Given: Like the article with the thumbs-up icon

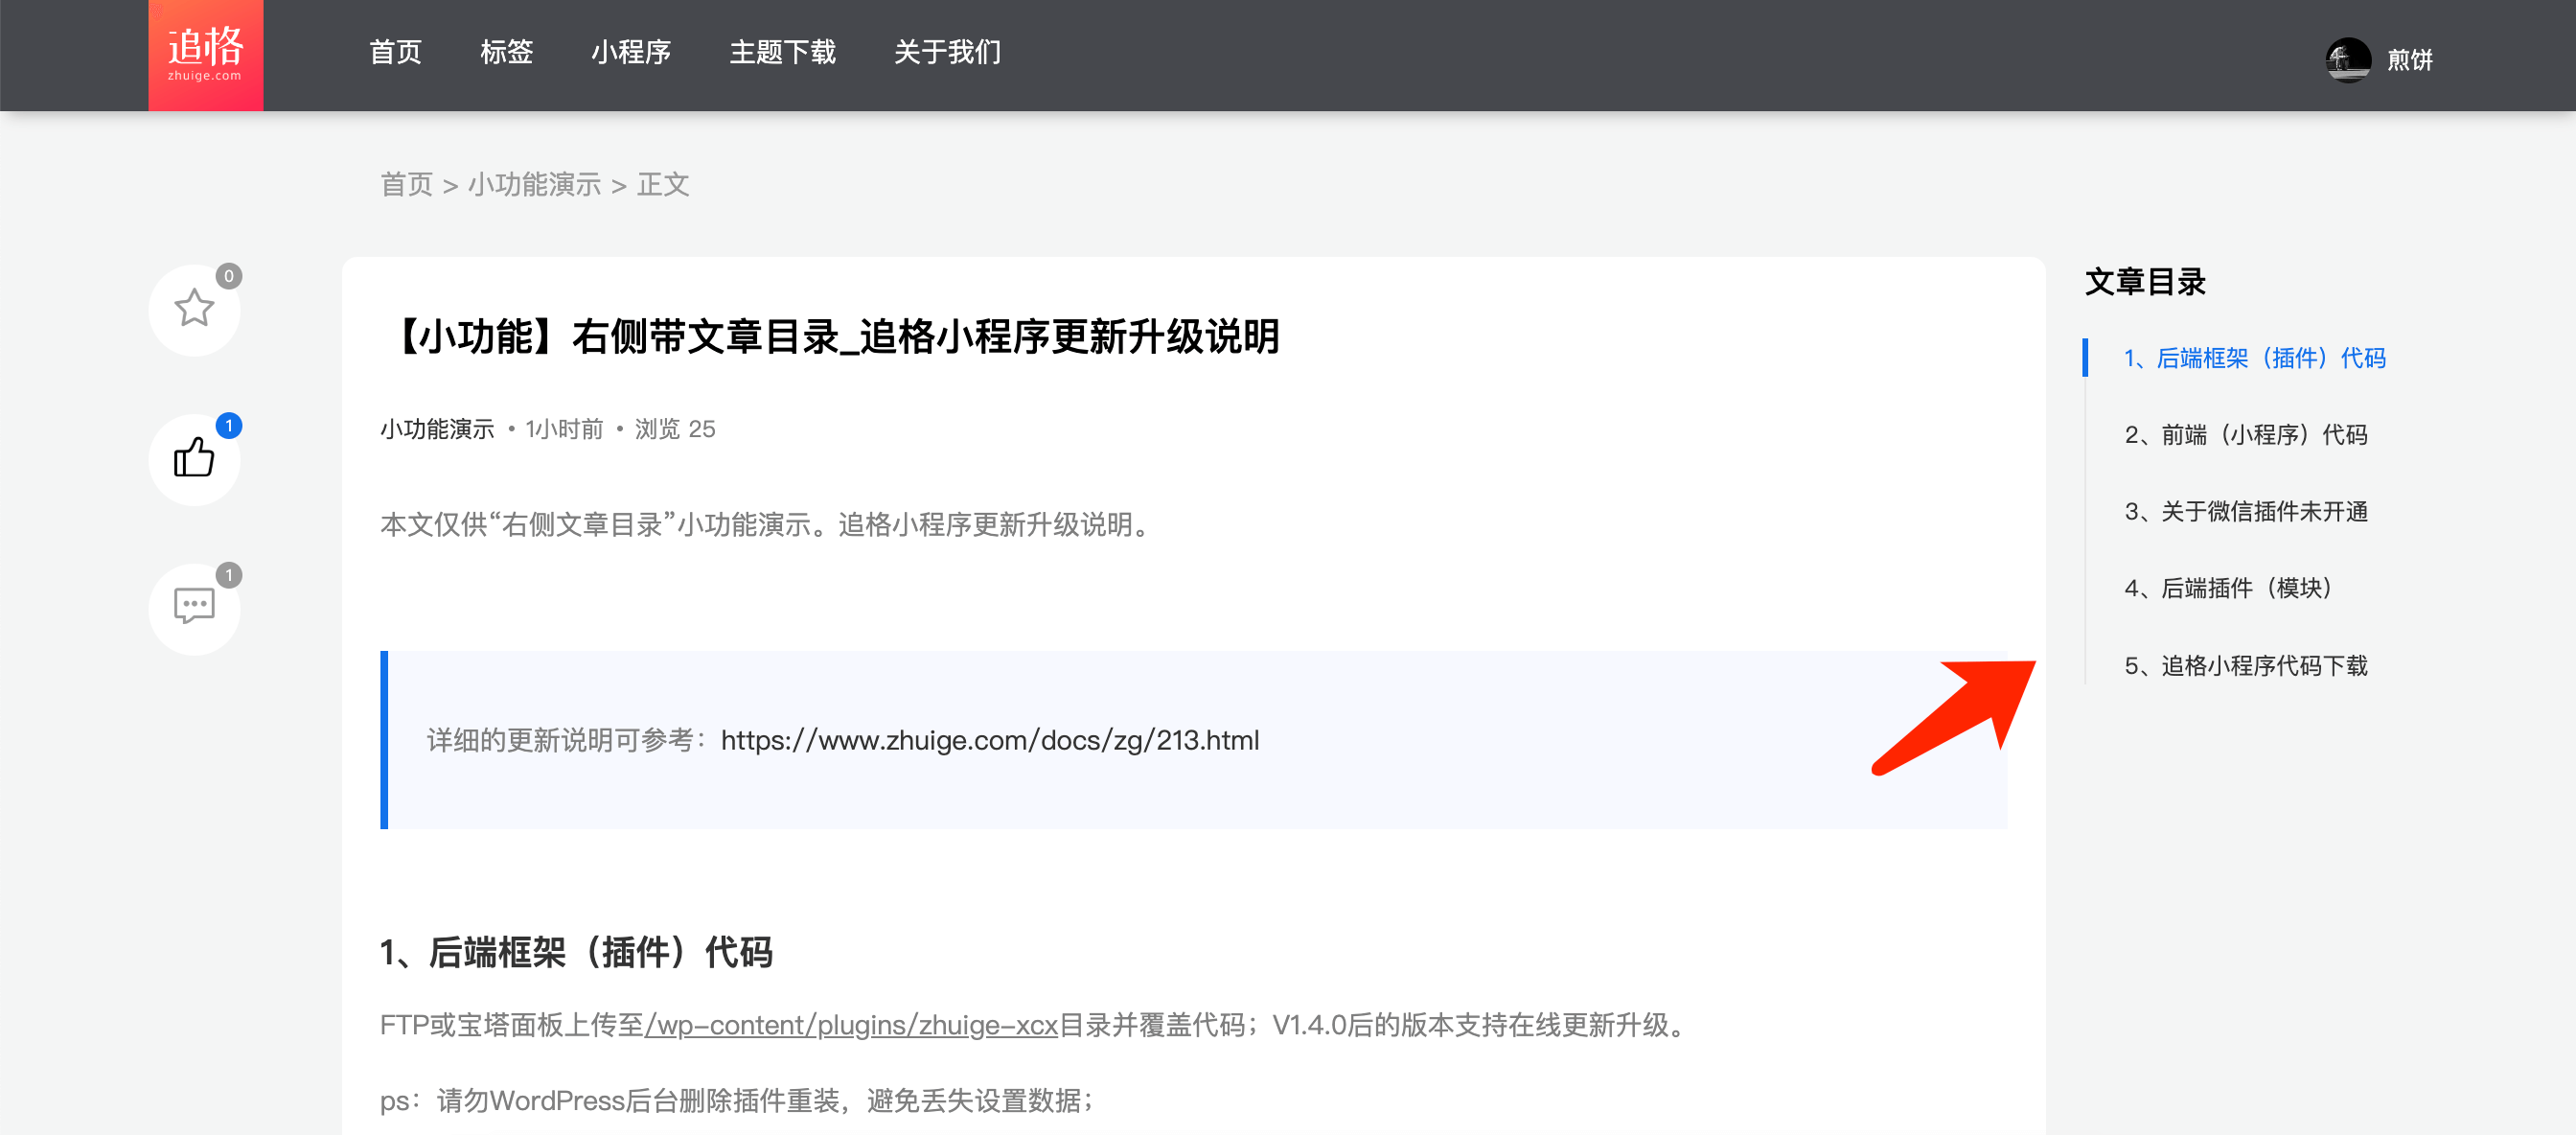Looking at the screenshot, I should [194, 459].
